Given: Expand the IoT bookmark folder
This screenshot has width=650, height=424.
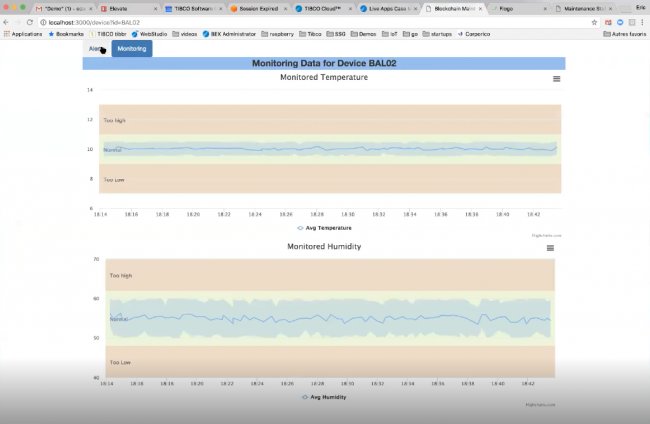Looking at the screenshot, I should pos(390,34).
